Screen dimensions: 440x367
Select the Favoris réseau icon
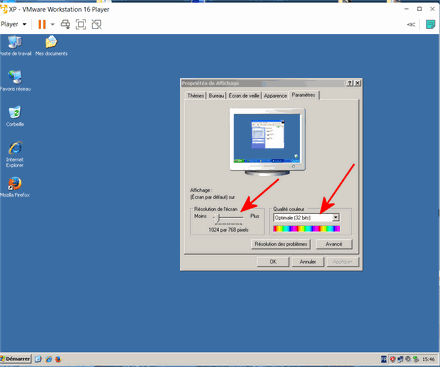point(15,81)
